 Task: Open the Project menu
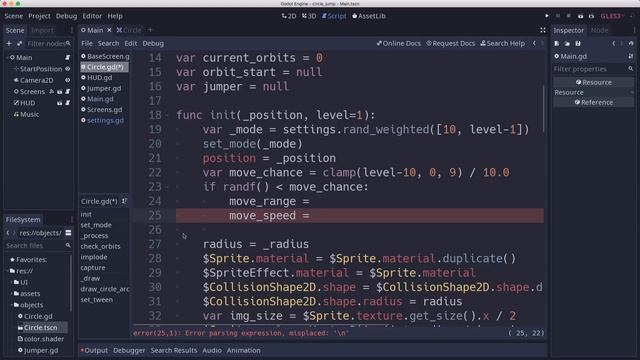pyautogui.click(x=39, y=16)
